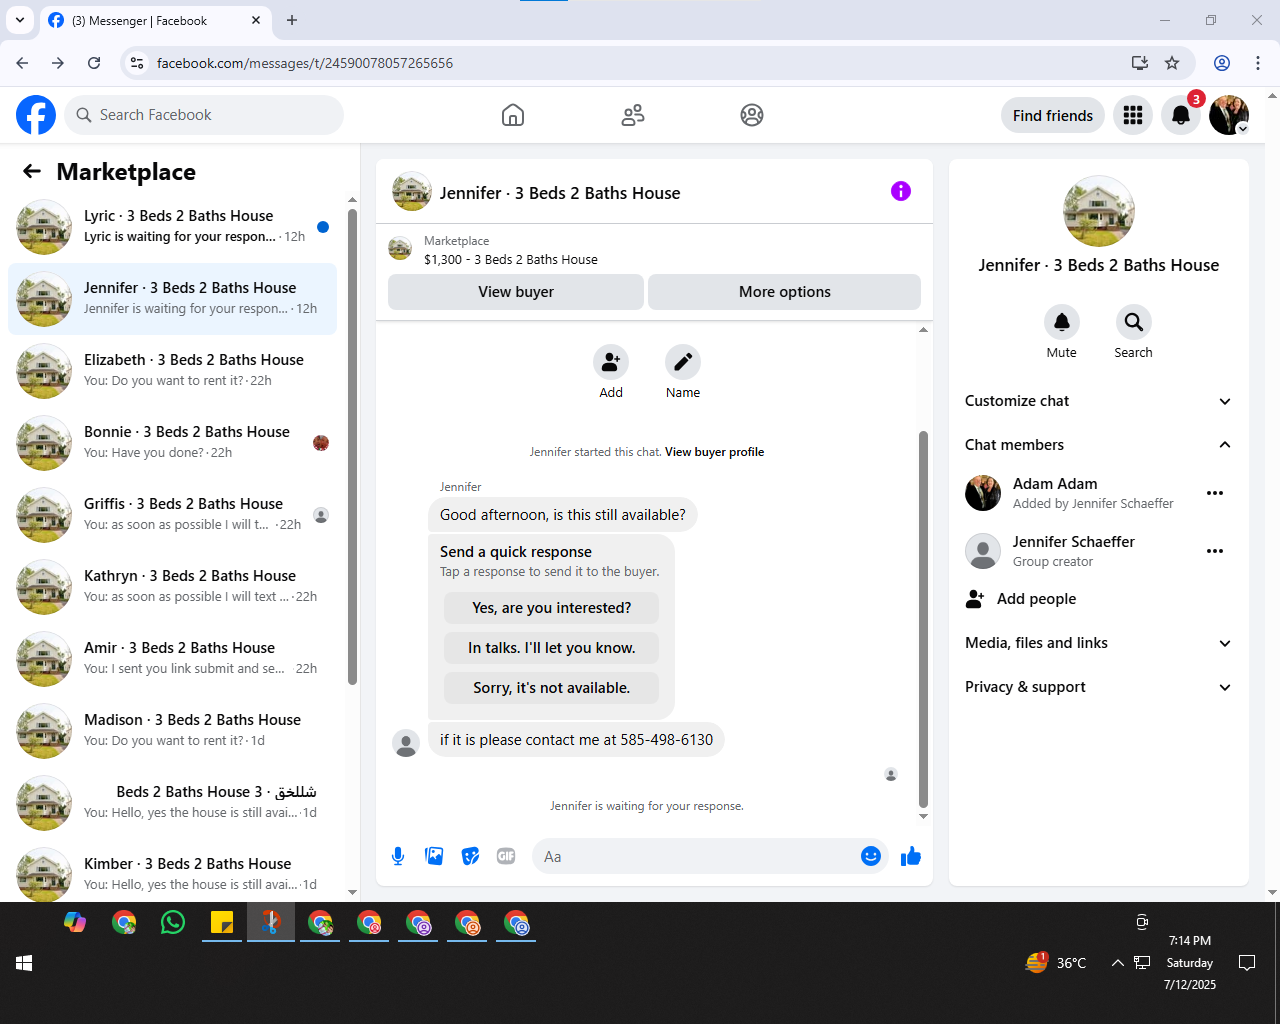Go to Home feed icon

point(513,115)
